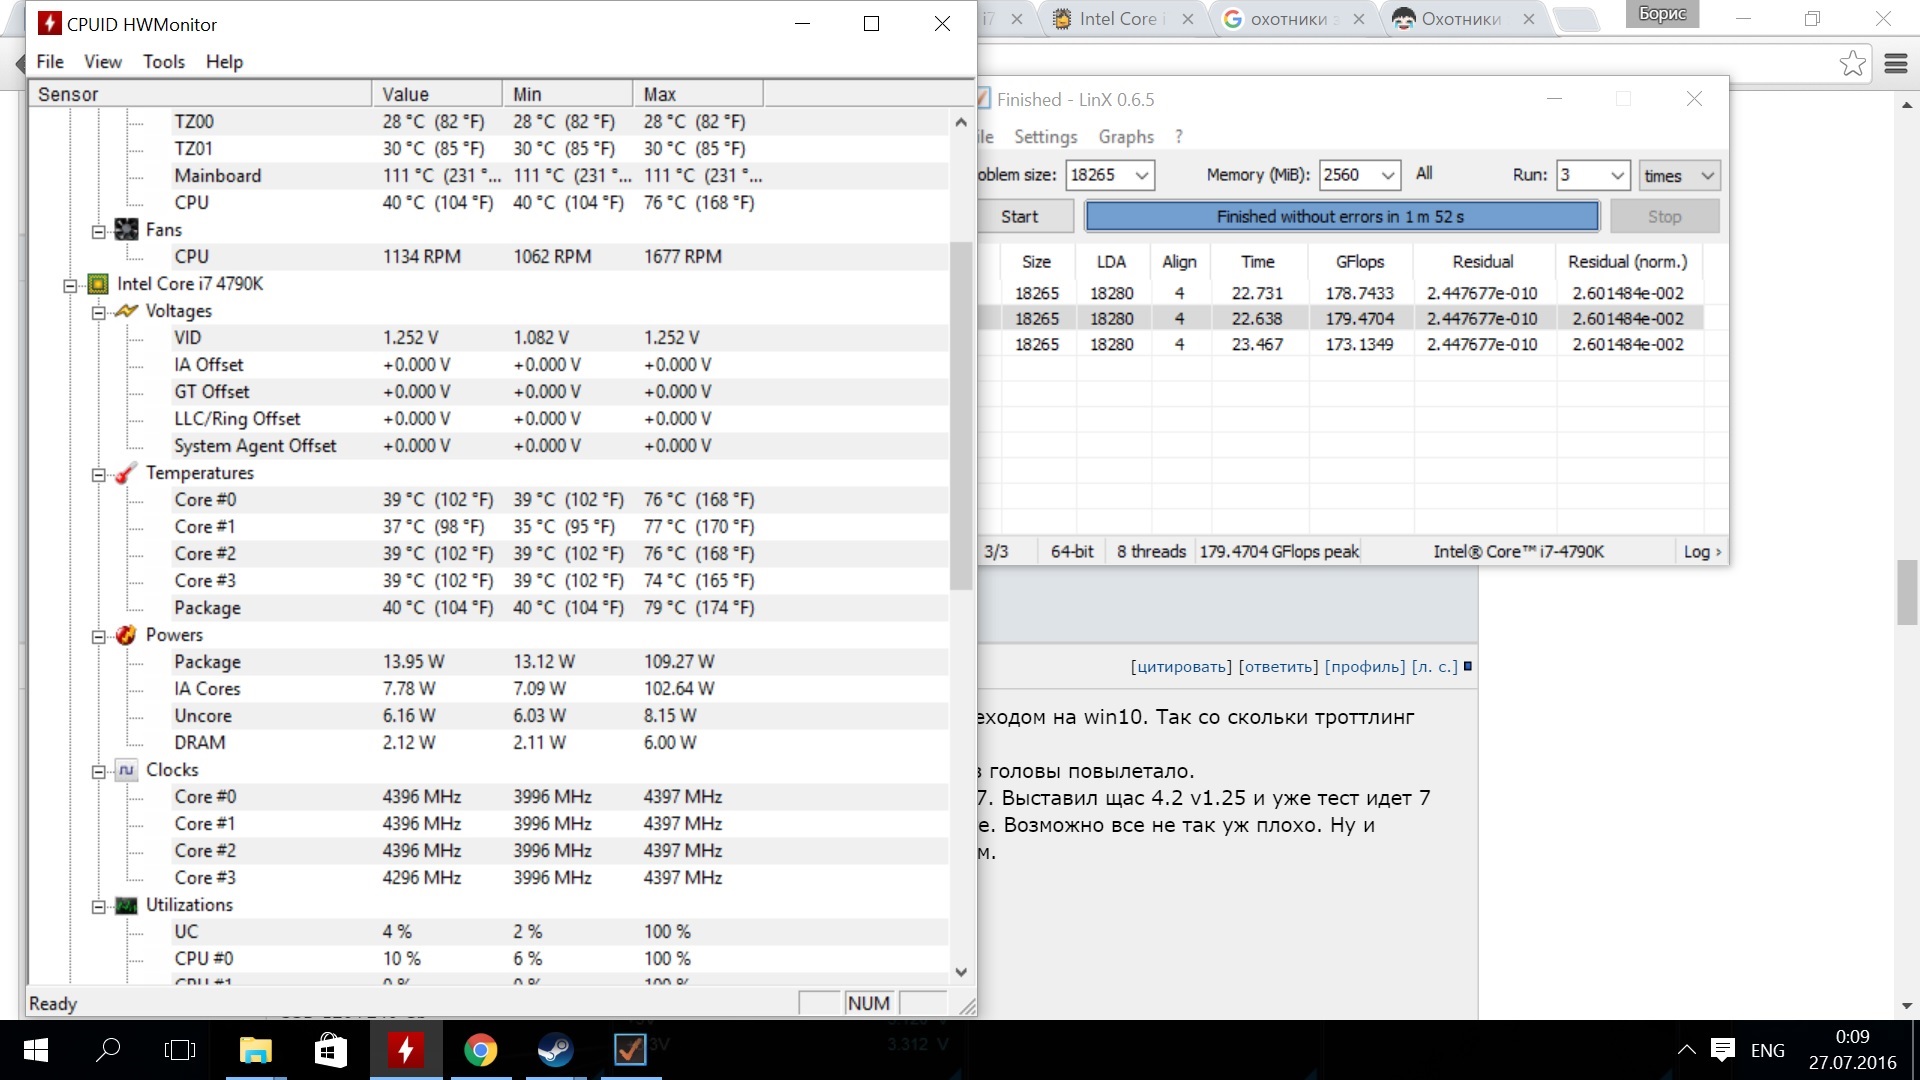This screenshot has width=1920, height=1080.
Task: Click the цитировать link
Action: click(x=1181, y=667)
